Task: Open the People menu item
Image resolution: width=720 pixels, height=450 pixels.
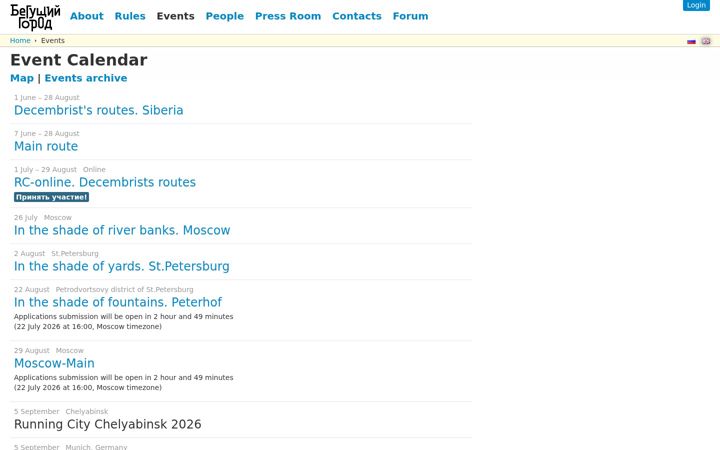Action: coord(225,16)
